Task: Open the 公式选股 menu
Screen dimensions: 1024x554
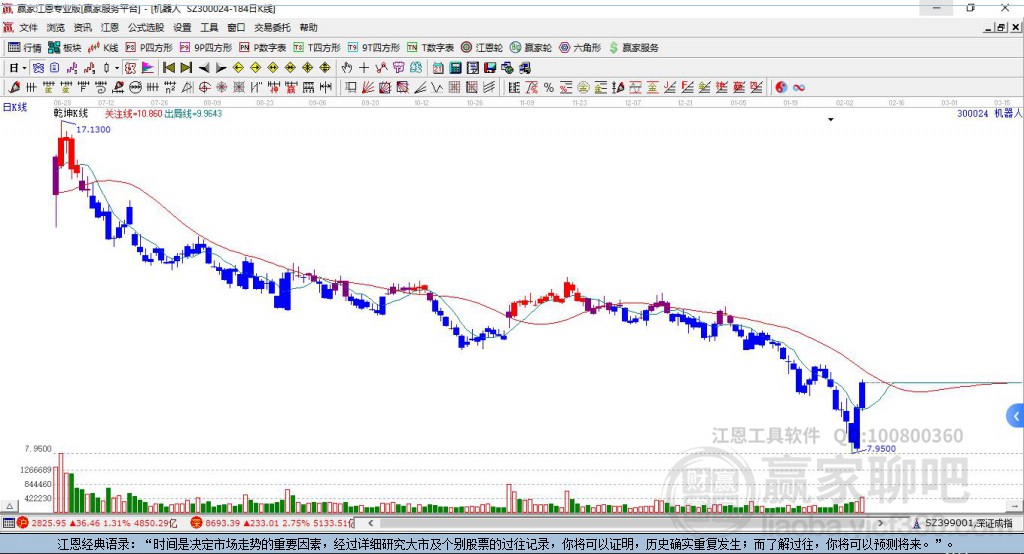Action: [146, 27]
